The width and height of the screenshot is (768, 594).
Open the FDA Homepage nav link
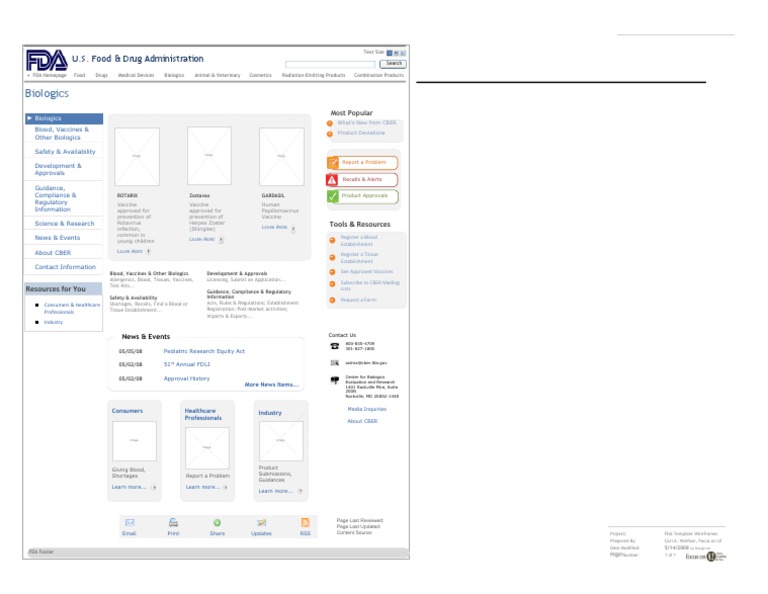[x=49, y=75]
